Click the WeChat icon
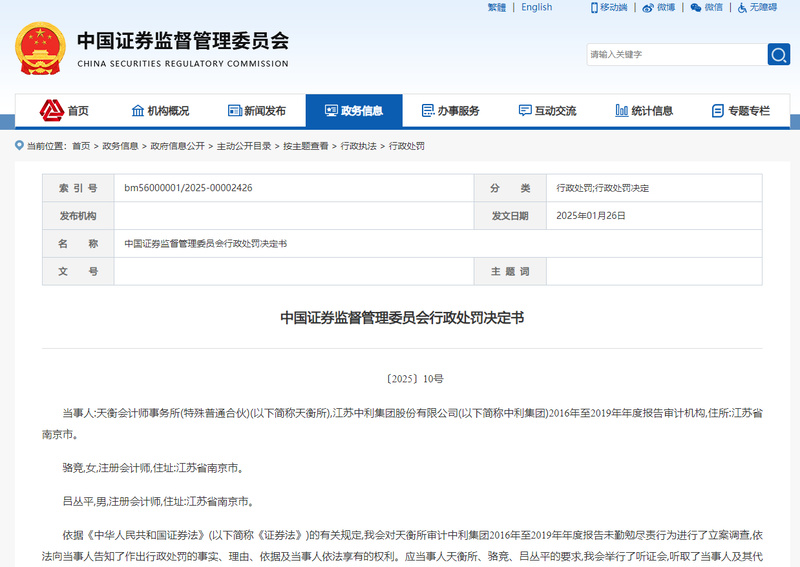The width and height of the screenshot is (800, 567). point(695,8)
